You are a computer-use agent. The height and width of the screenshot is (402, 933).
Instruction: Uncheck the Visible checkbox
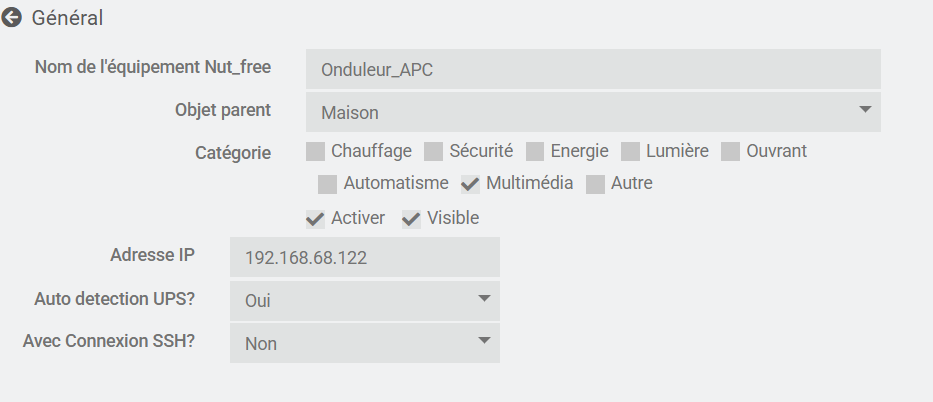(x=411, y=219)
